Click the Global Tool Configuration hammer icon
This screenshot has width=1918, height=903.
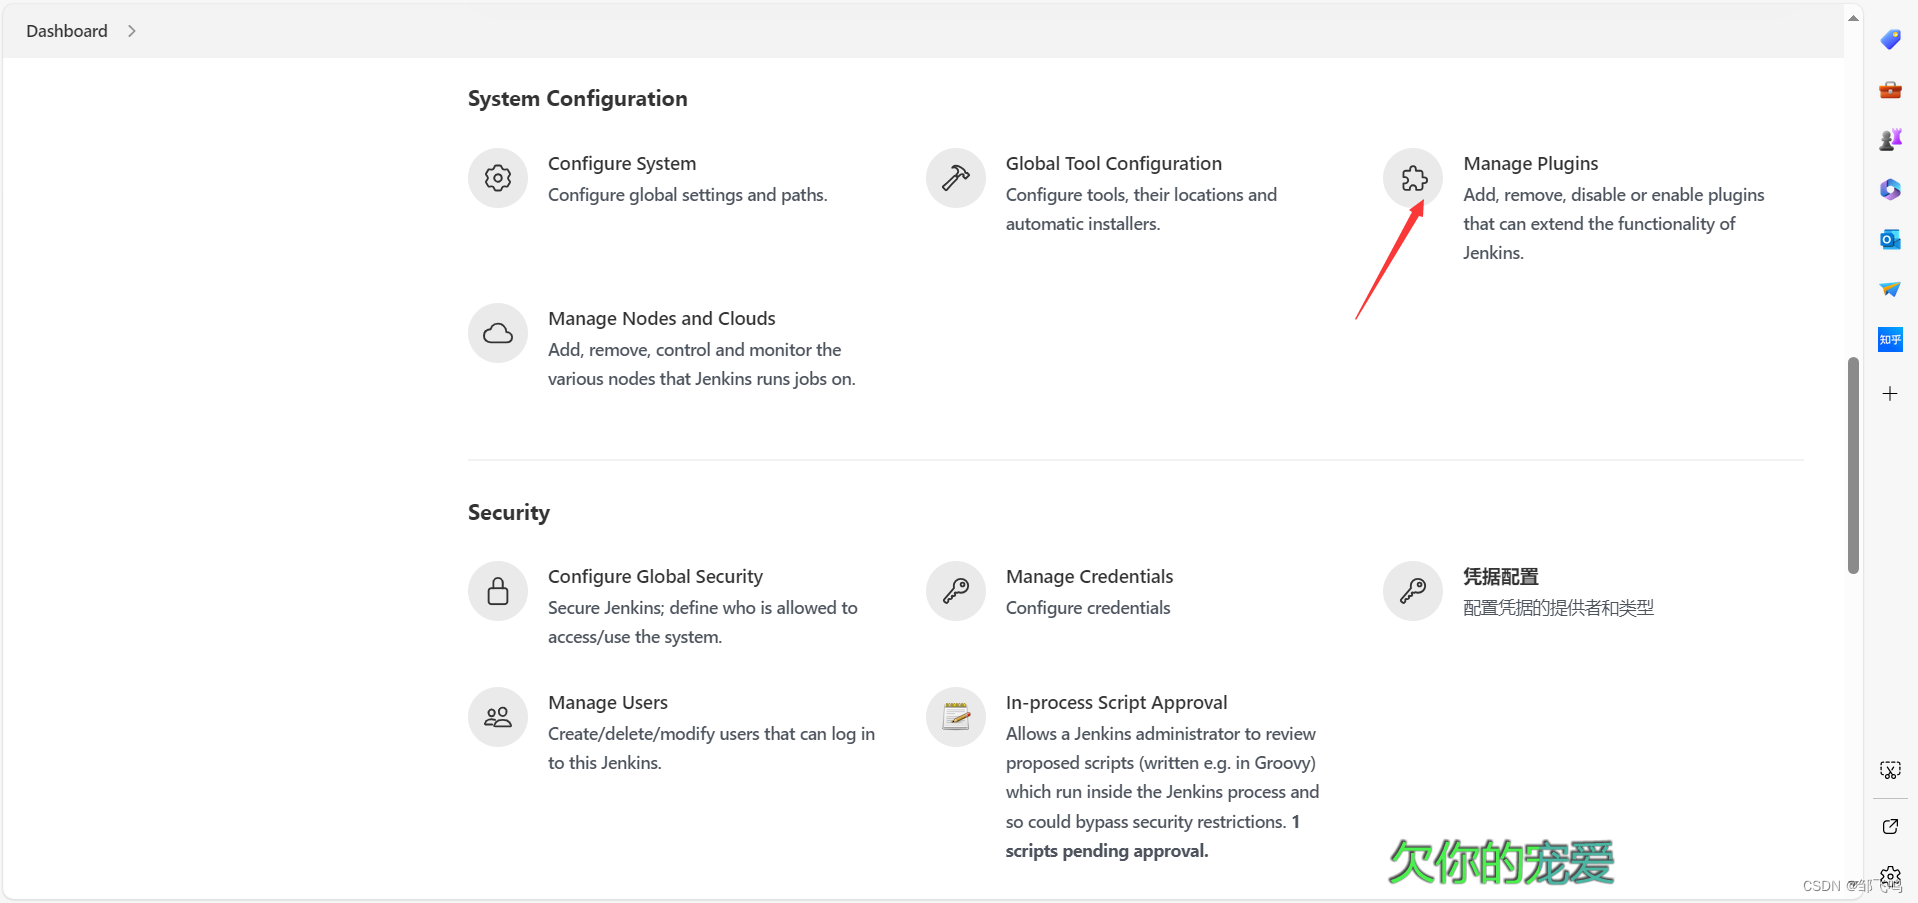[956, 178]
